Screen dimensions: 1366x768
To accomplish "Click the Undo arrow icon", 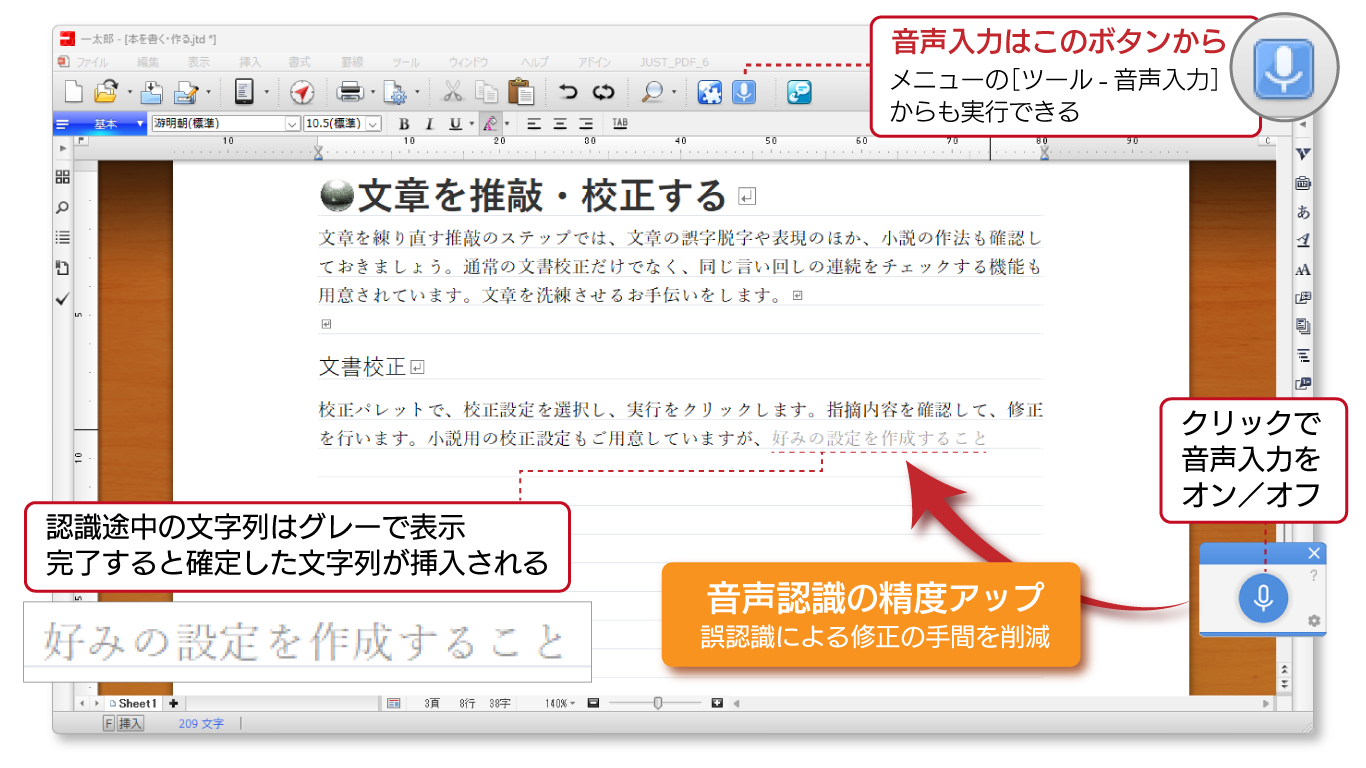I will point(568,93).
